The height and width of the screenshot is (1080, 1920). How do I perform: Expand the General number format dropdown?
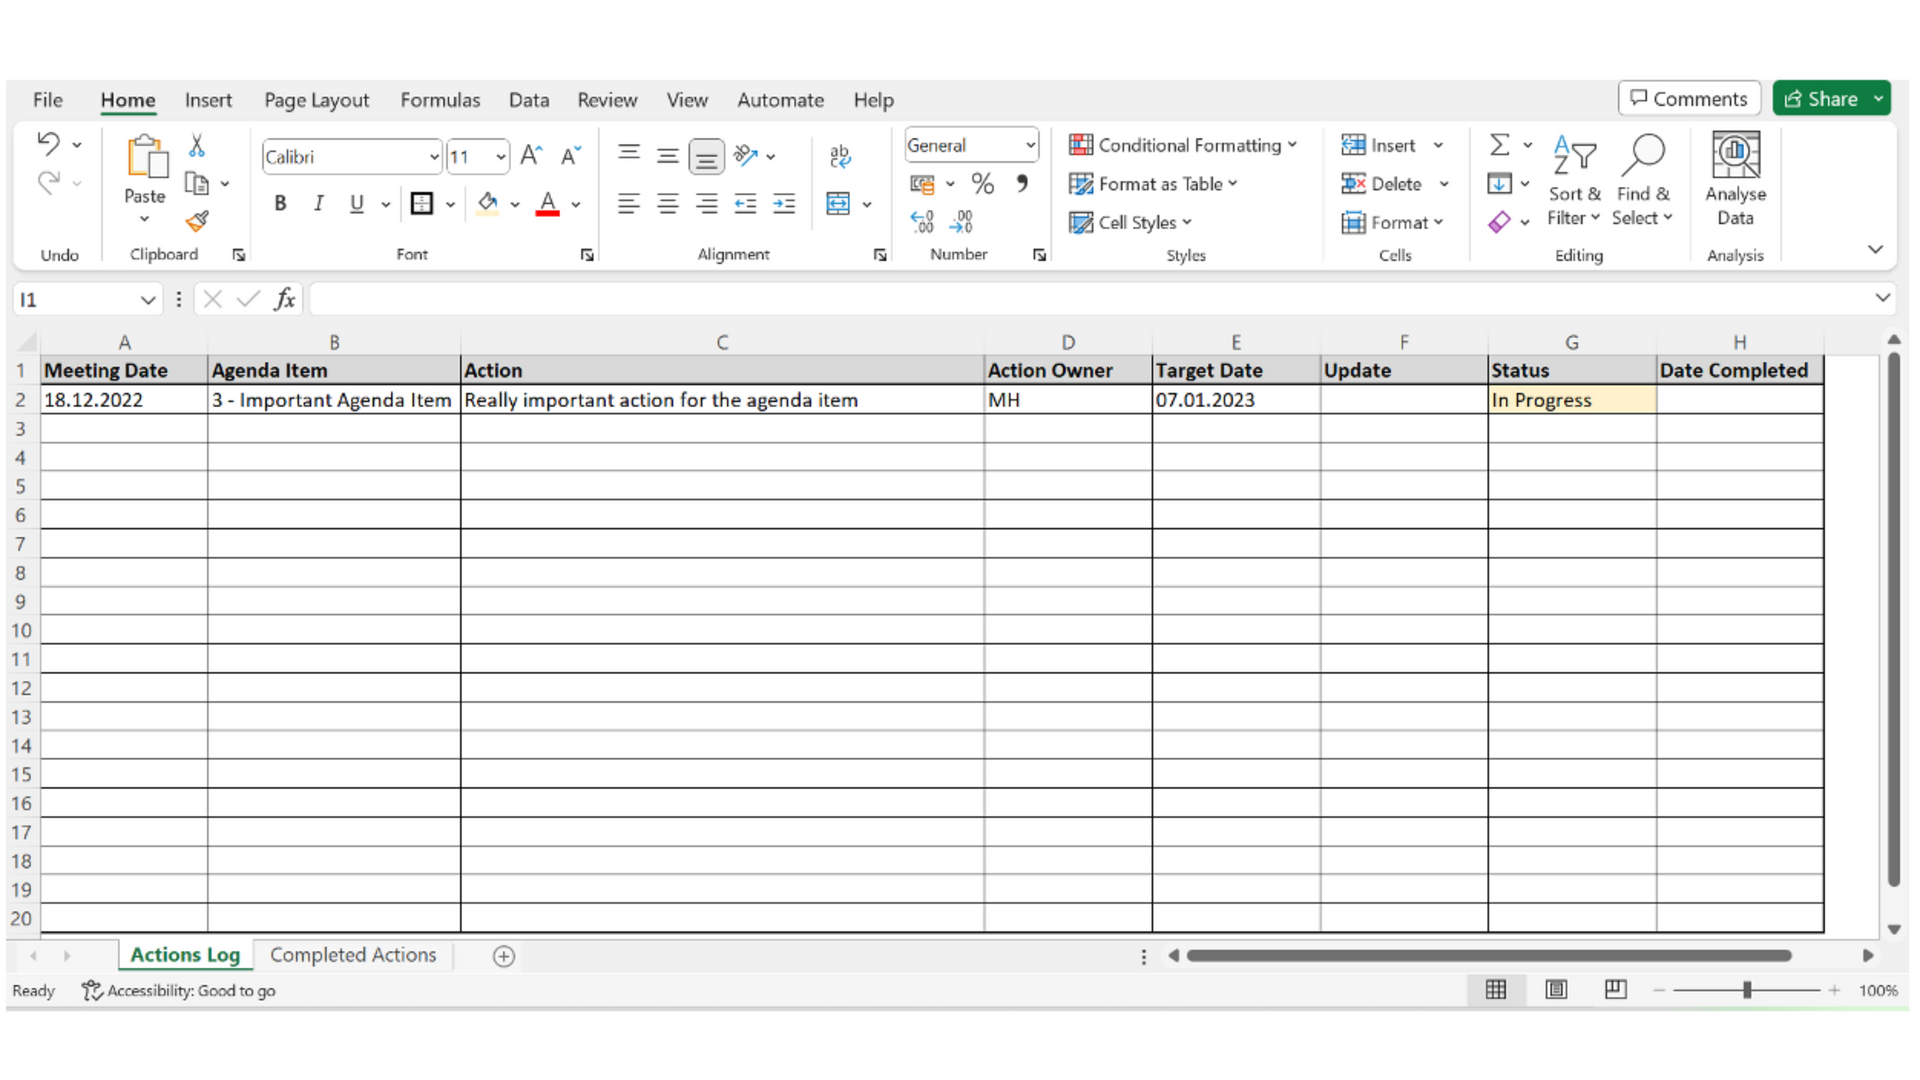pos(1030,145)
